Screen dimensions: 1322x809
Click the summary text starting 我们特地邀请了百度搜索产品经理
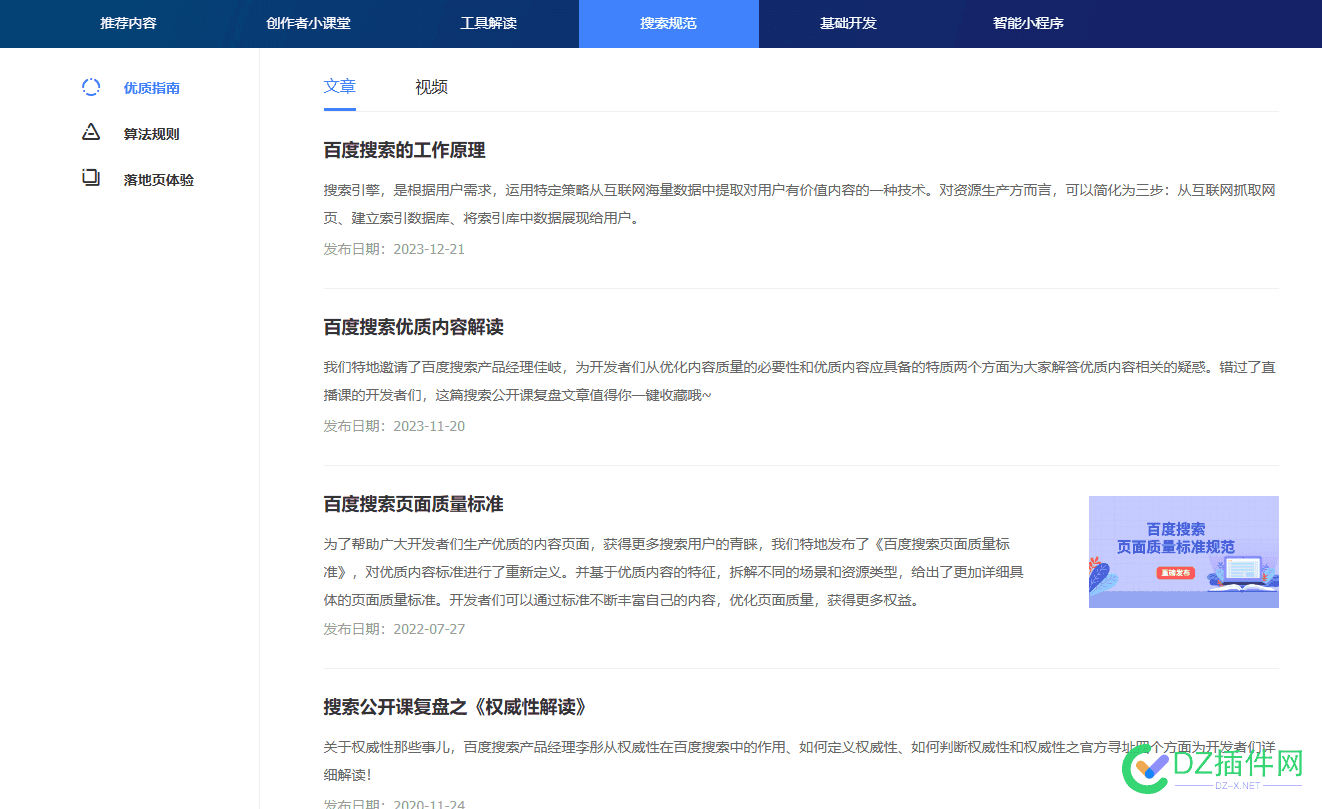point(801,381)
